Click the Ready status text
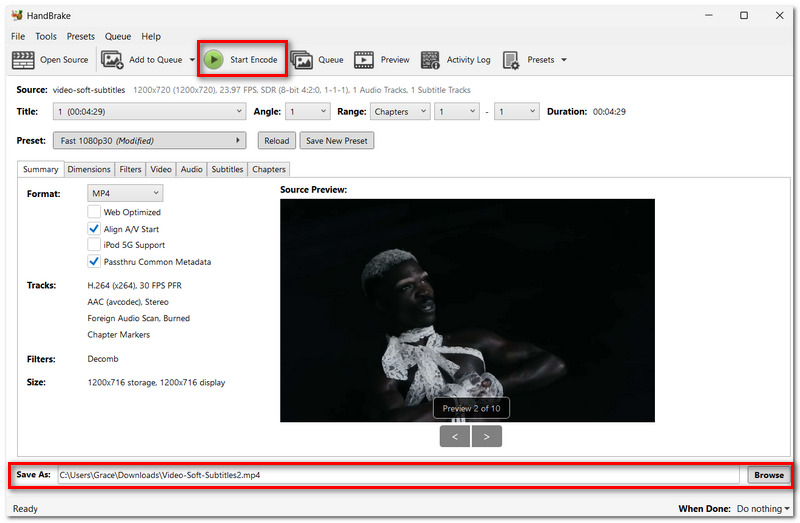Viewport: 800px width, 523px height. pos(26,509)
